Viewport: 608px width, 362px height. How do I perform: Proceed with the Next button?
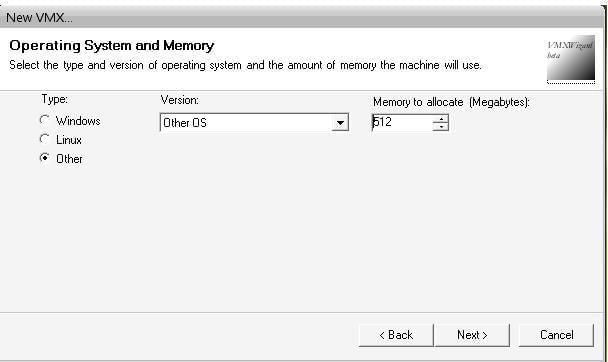pos(472,335)
